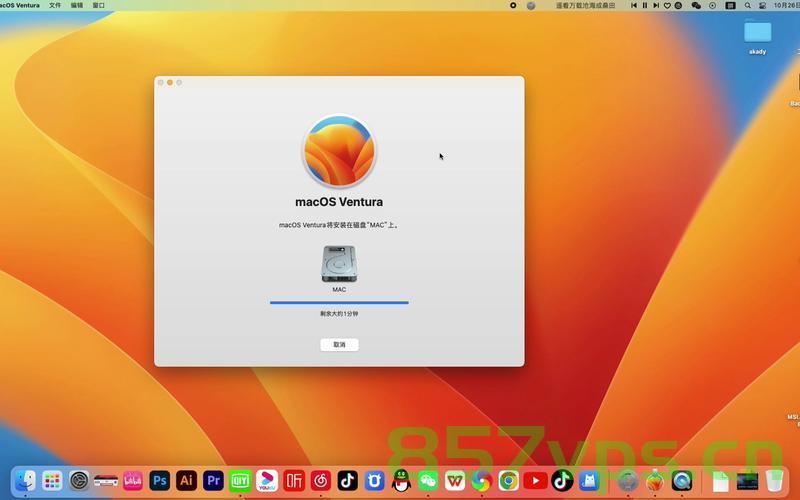Open the TikTok icon beside NetEase Music
The height and width of the screenshot is (500, 800).
pos(347,481)
